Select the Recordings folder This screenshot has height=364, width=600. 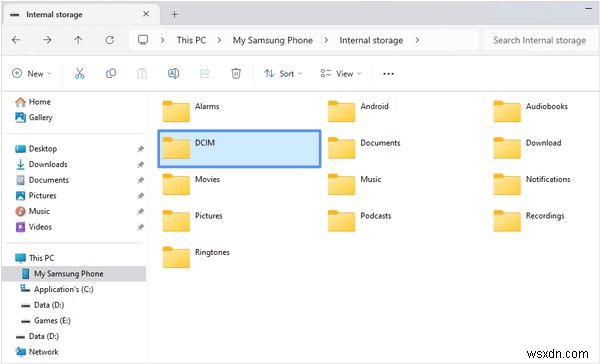[529, 220]
